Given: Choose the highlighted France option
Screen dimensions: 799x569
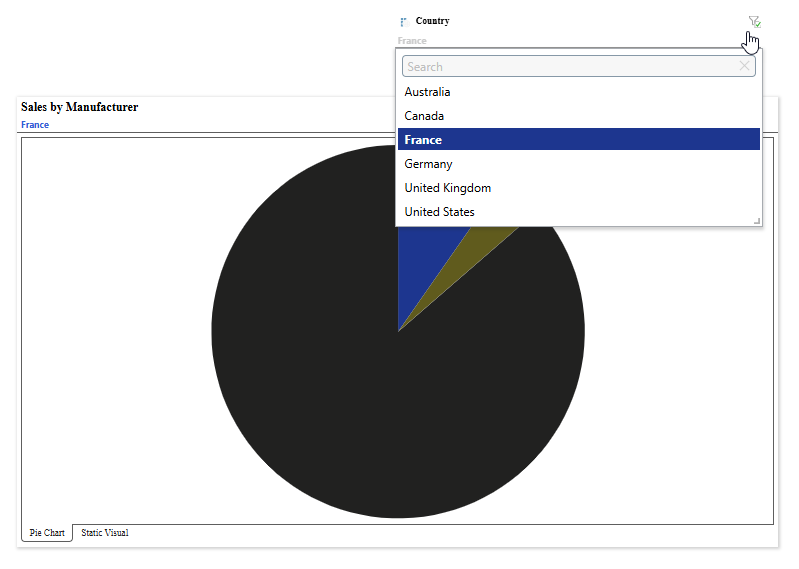Looking at the screenshot, I should pyautogui.click(x=578, y=139).
